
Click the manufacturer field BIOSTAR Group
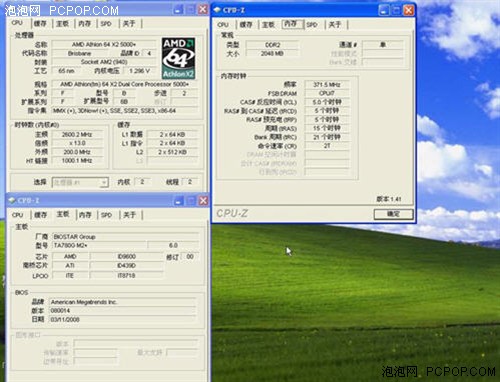126,237
